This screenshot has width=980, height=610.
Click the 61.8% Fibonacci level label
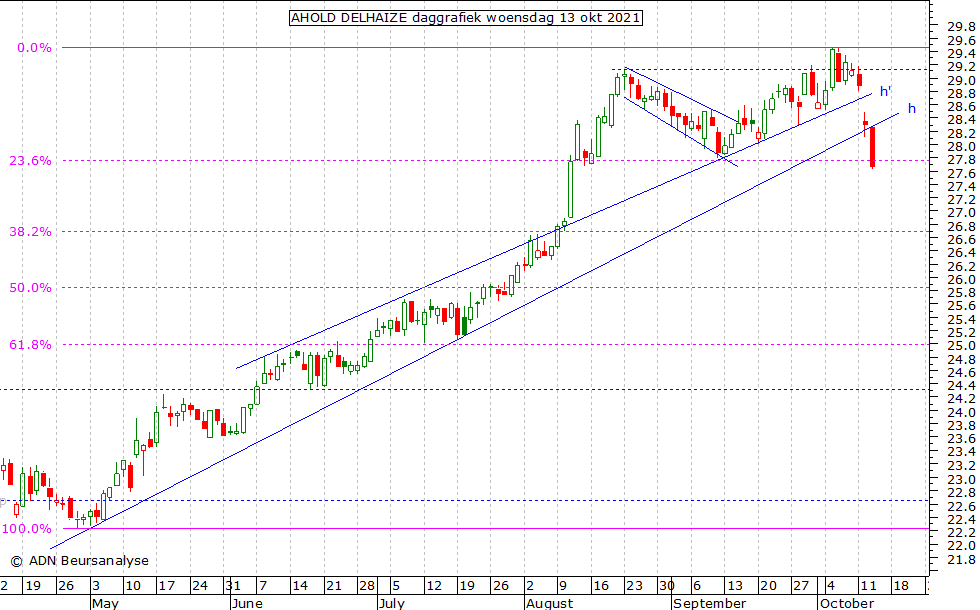click(x=30, y=345)
